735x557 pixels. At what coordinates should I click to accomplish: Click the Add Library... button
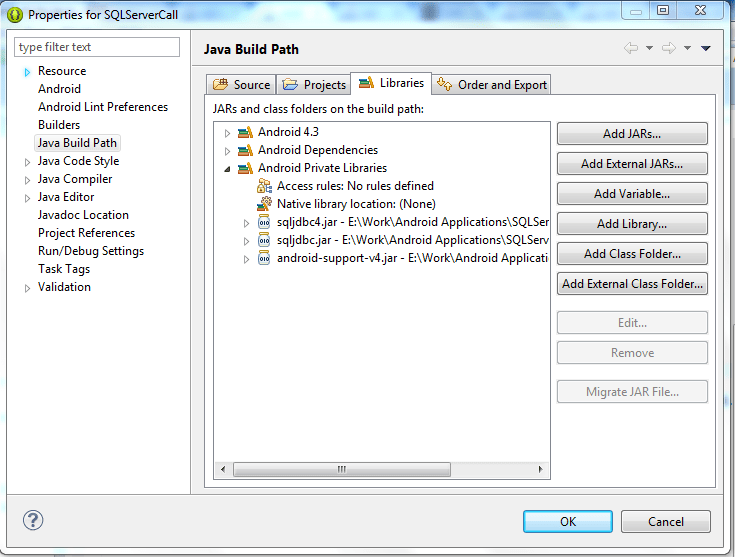pos(632,224)
